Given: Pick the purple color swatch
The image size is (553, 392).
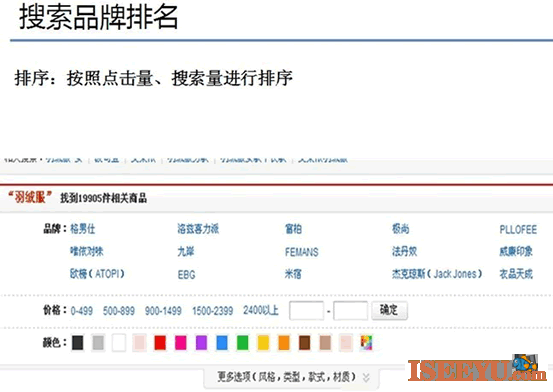Looking at the screenshot, I should 201,343.
